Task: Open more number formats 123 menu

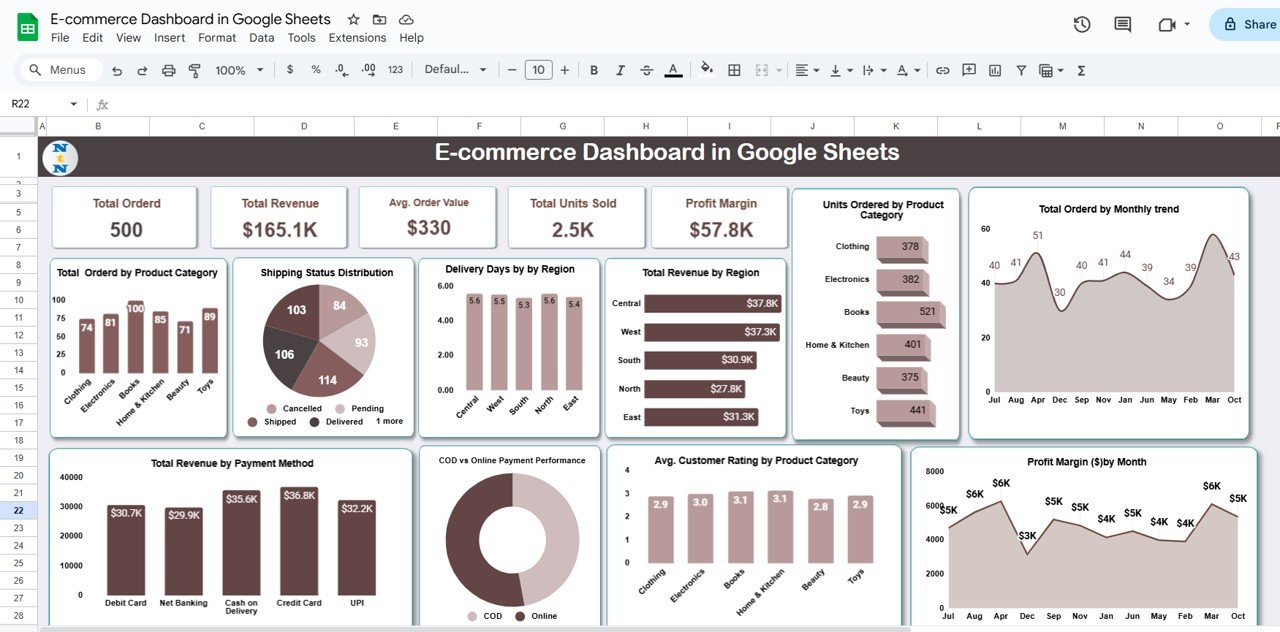Action: [x=395, y=70]
